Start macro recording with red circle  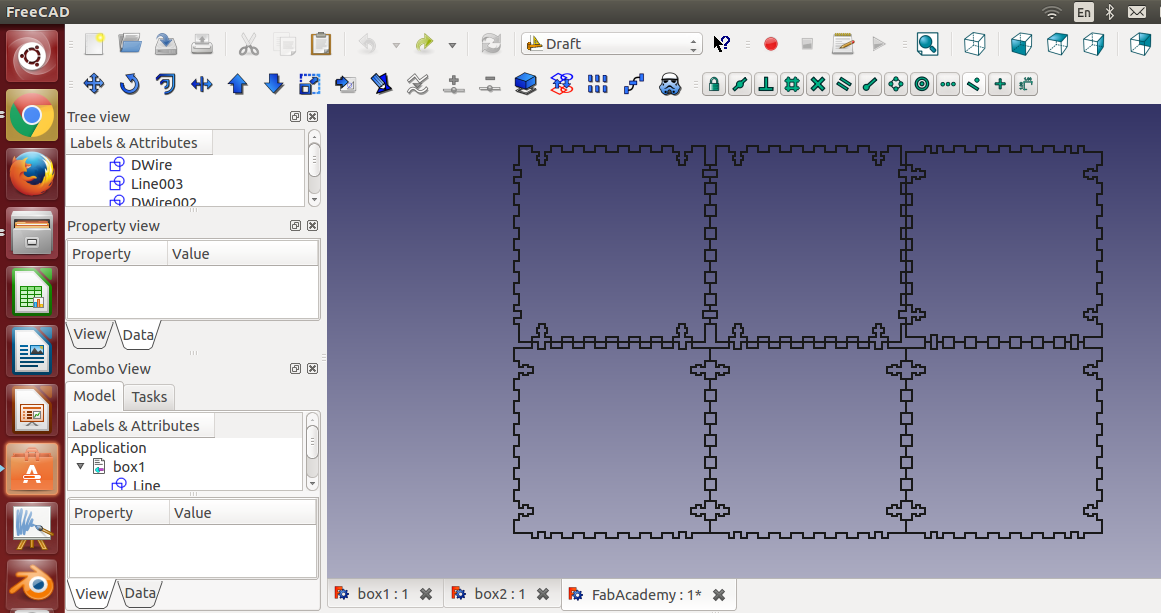point(771,44)
